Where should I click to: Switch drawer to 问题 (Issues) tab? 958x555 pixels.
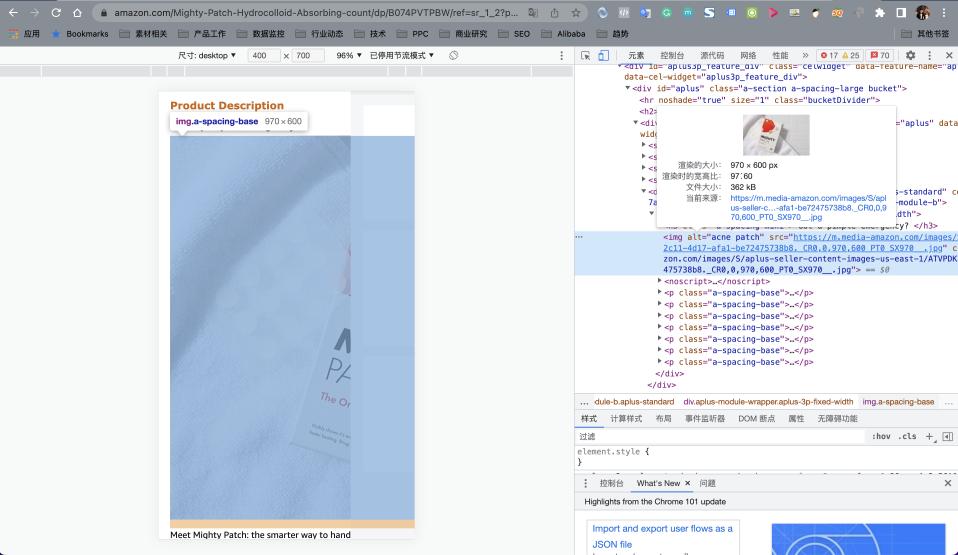pyautogui.click(x=708, y=483)
